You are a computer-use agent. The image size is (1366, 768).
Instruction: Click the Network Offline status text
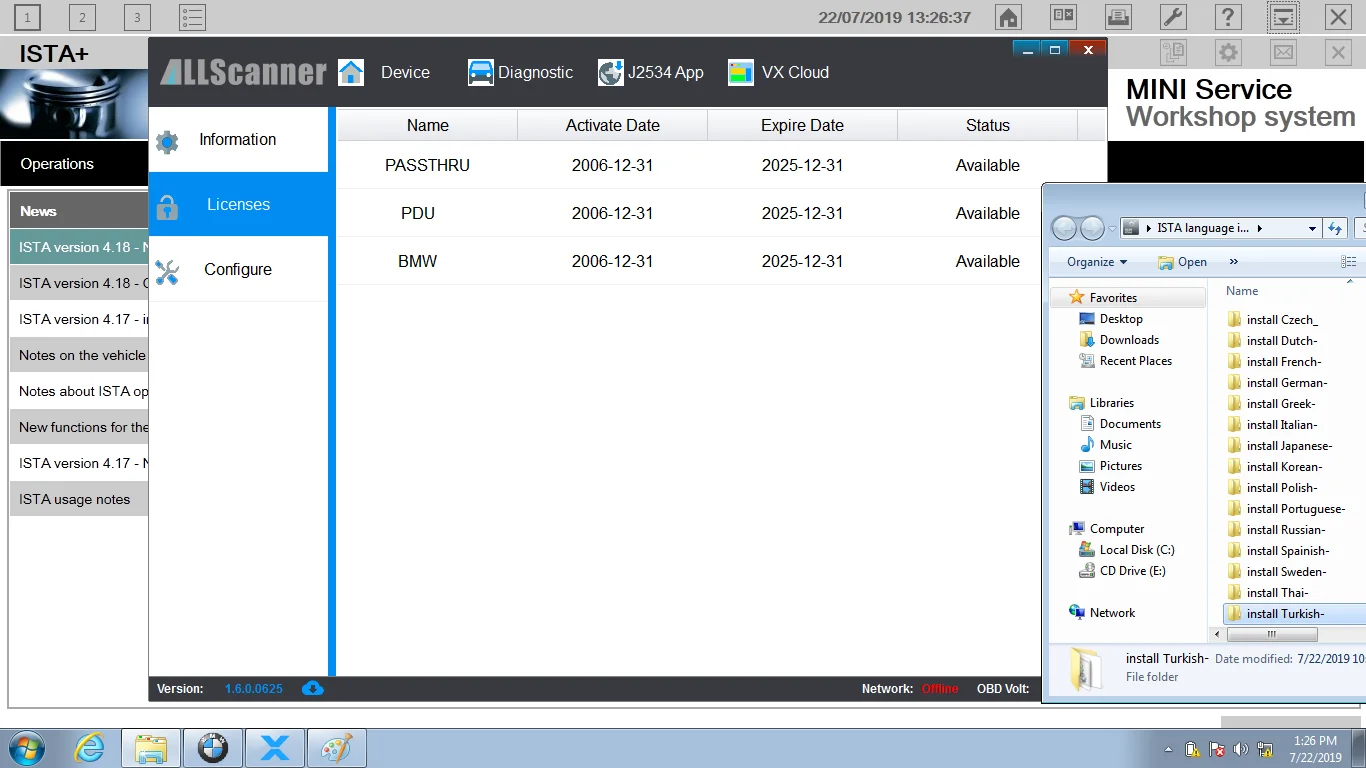click(x=940, y=689)
